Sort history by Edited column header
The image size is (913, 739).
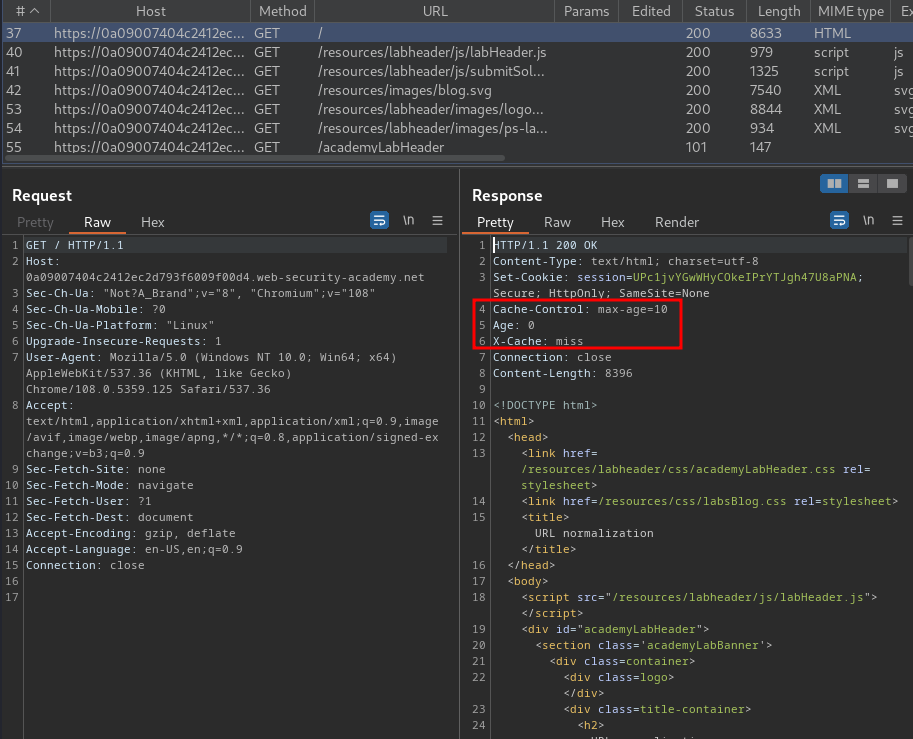pos(651,11)
